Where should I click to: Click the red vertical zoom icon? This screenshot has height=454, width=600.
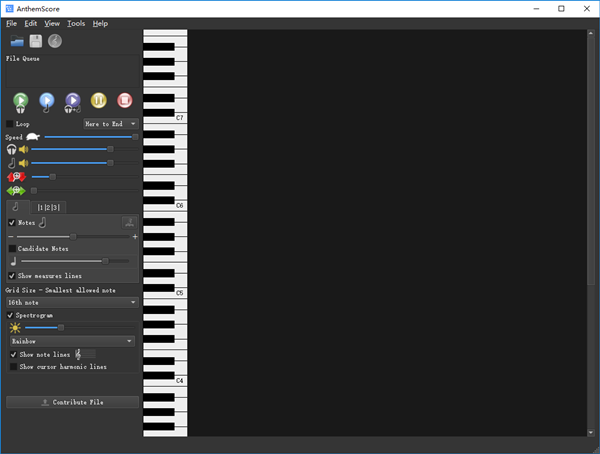[15, 177]
